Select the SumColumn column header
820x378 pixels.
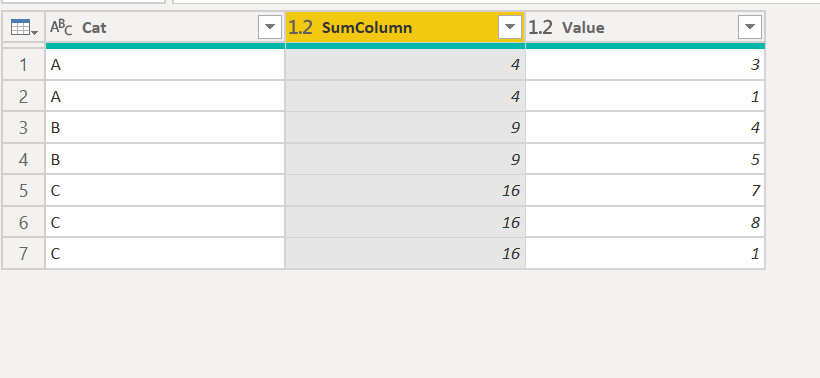tap(405, 27)
